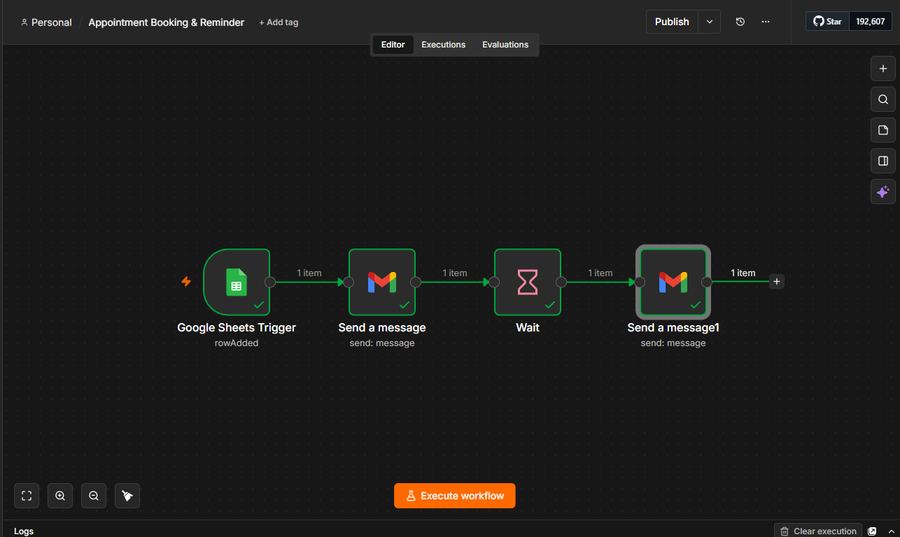Pop out the logs panel

pos(872,531)
